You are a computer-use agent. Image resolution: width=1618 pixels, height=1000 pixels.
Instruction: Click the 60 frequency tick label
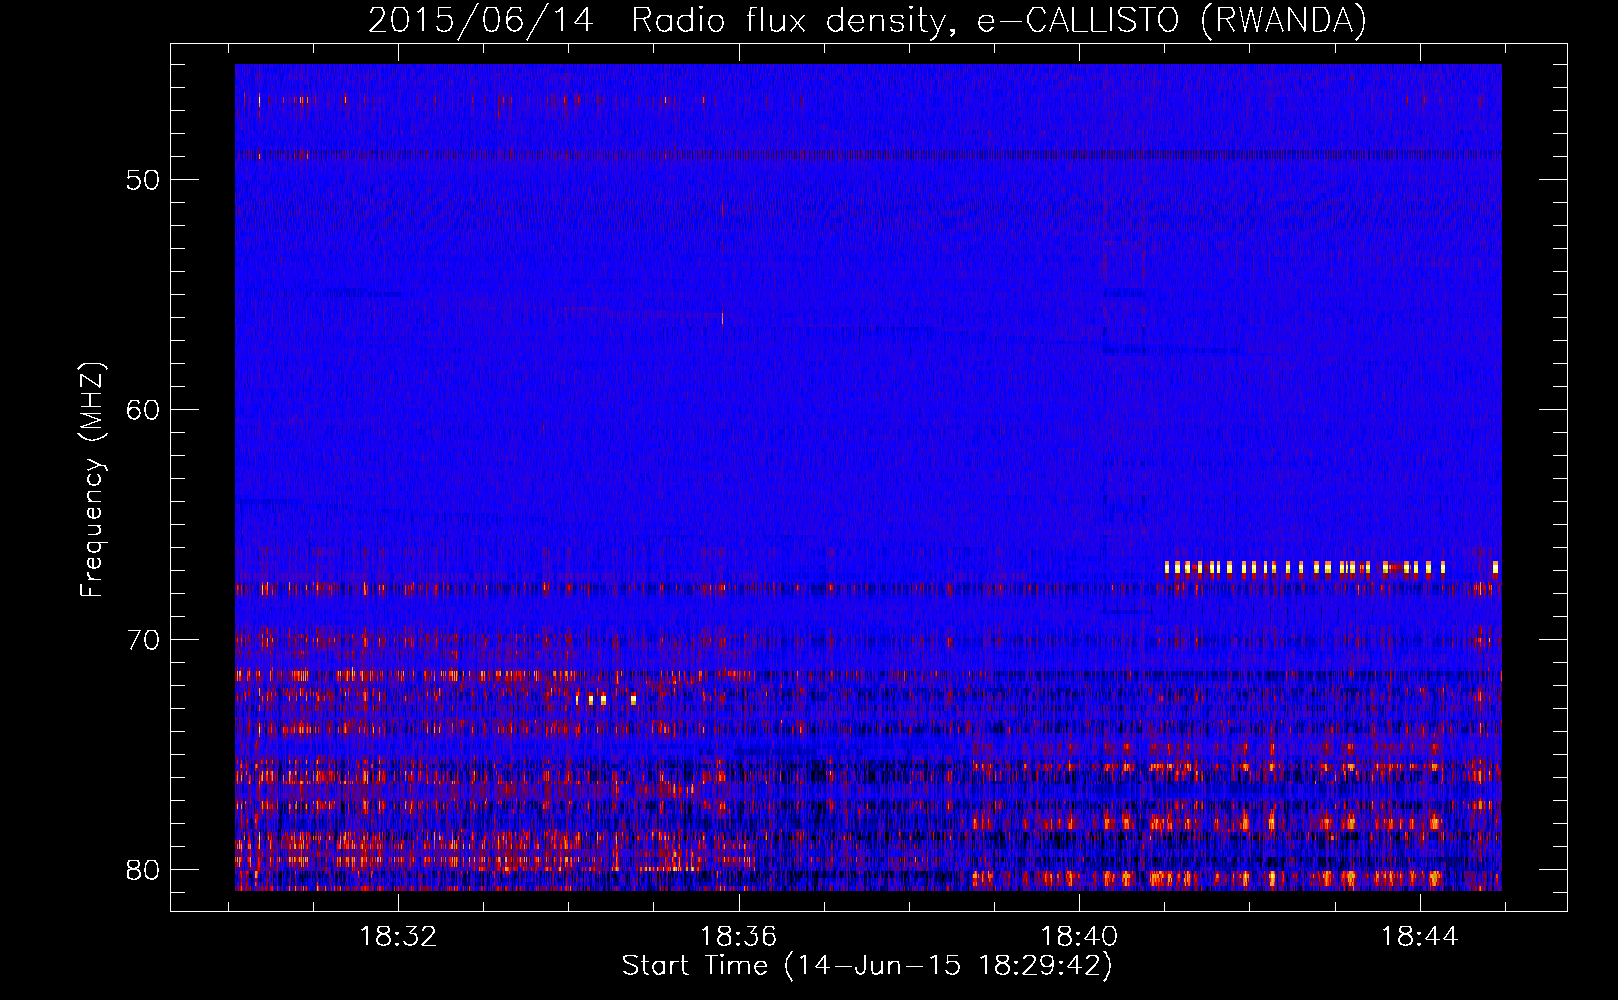pyautogui.click(x=143, y=410)
